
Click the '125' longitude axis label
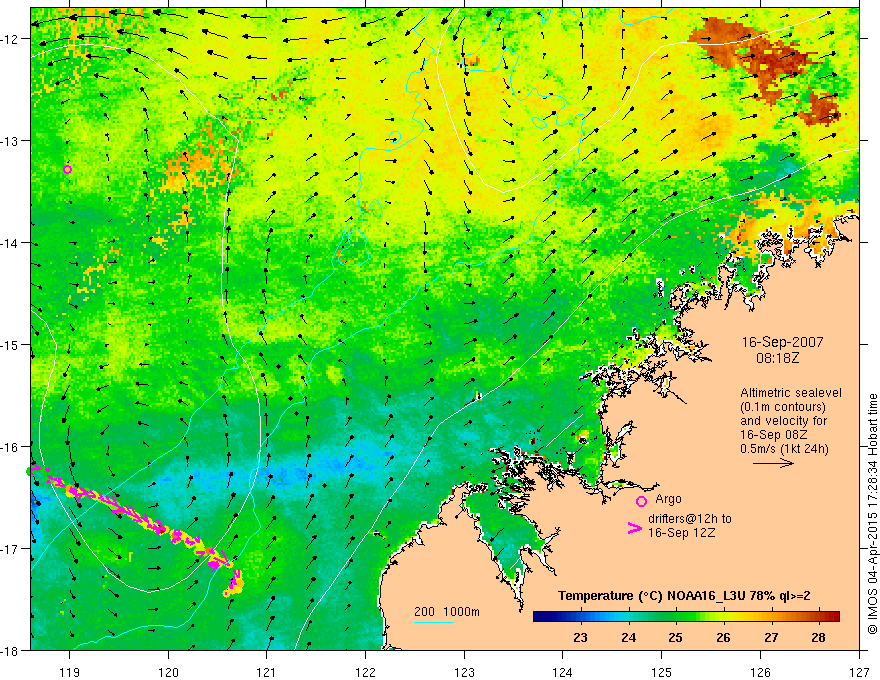(662, 672)
